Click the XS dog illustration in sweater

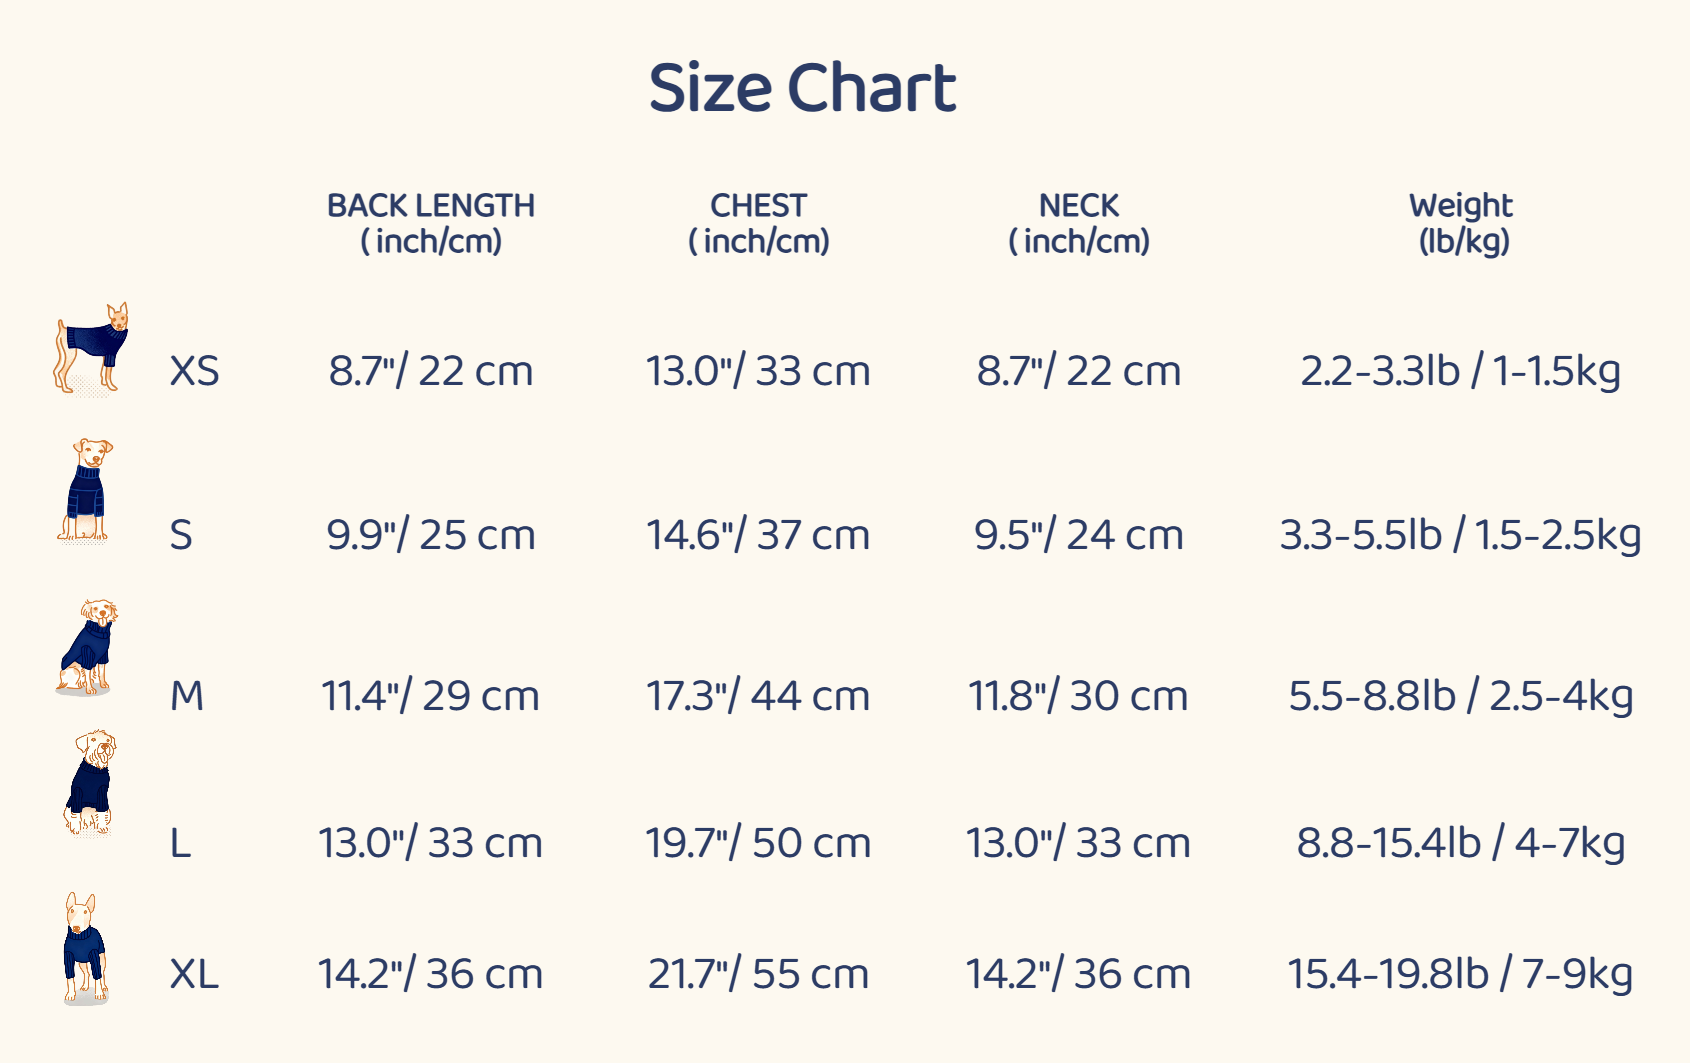[91, 348]
